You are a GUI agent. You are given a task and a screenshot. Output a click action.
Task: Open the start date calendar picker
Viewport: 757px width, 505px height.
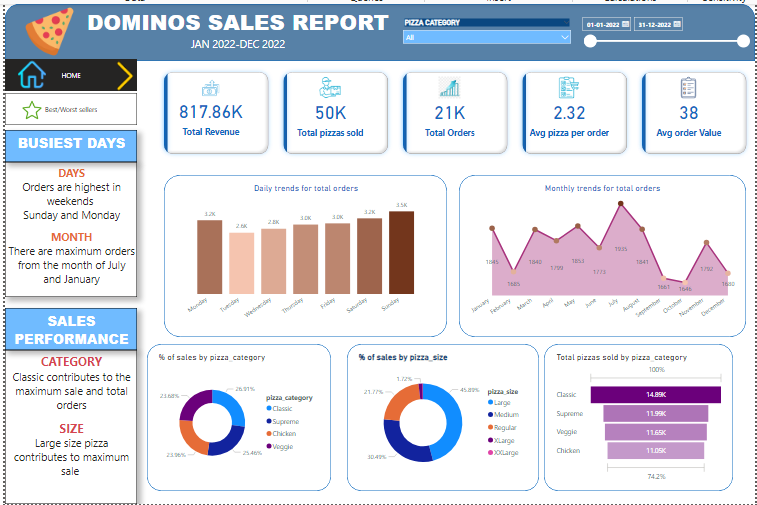625,23
